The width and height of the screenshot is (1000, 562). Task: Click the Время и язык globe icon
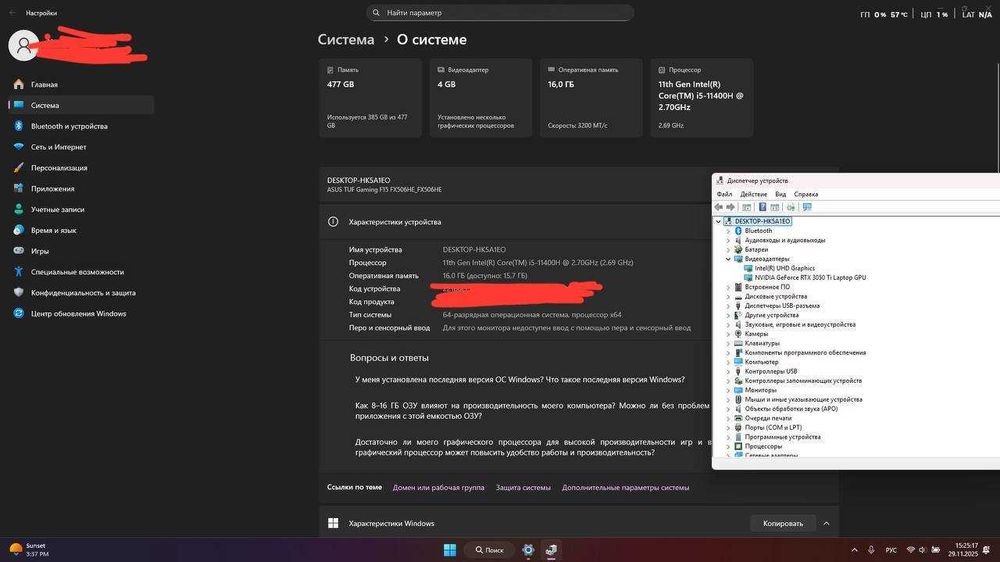tap(18, 230)
